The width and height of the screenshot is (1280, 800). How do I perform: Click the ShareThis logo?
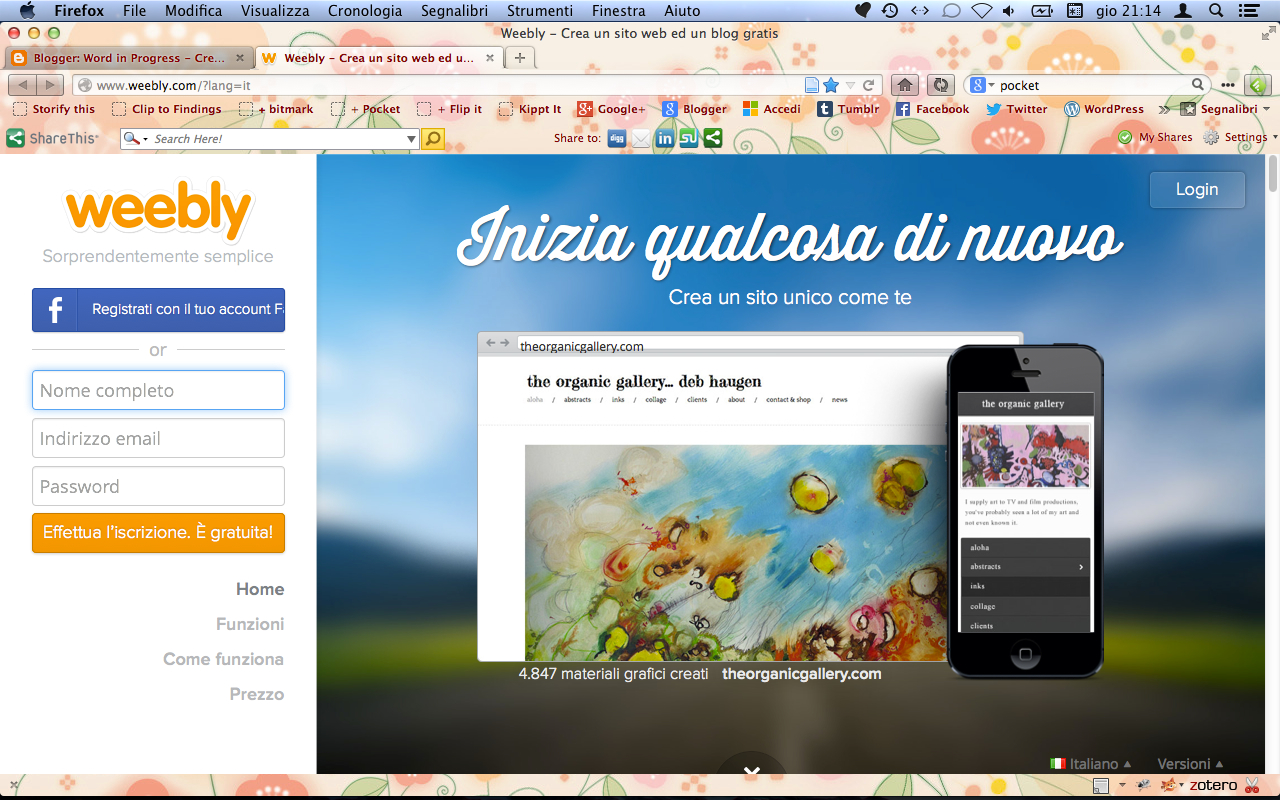[53, 138]
